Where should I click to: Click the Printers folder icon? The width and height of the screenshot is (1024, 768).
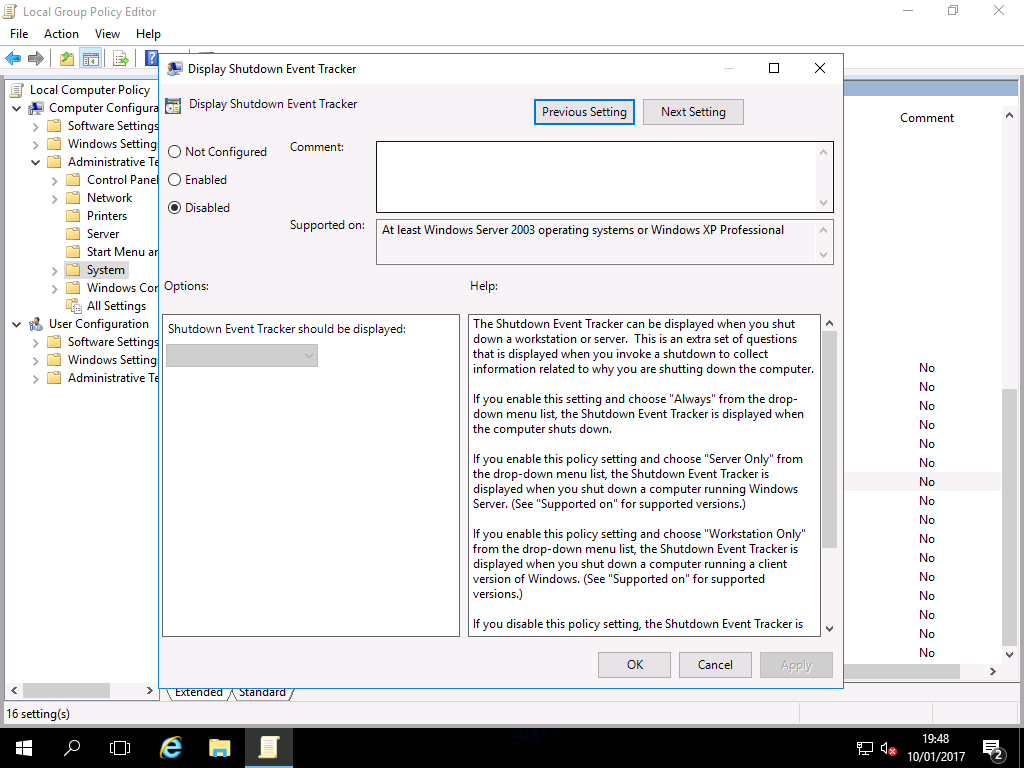[74, 216]
